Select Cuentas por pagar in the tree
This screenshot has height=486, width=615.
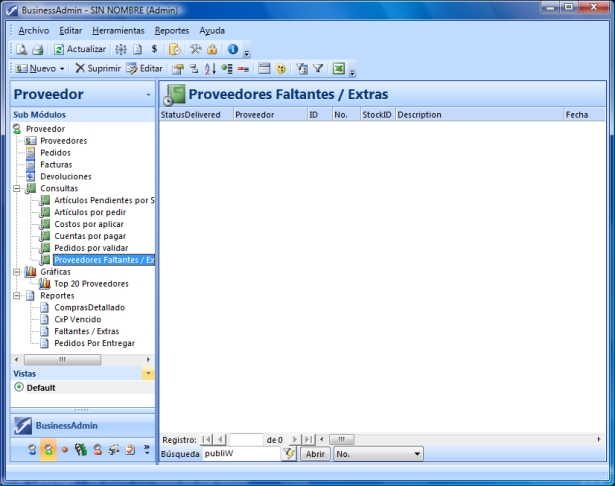90,236
